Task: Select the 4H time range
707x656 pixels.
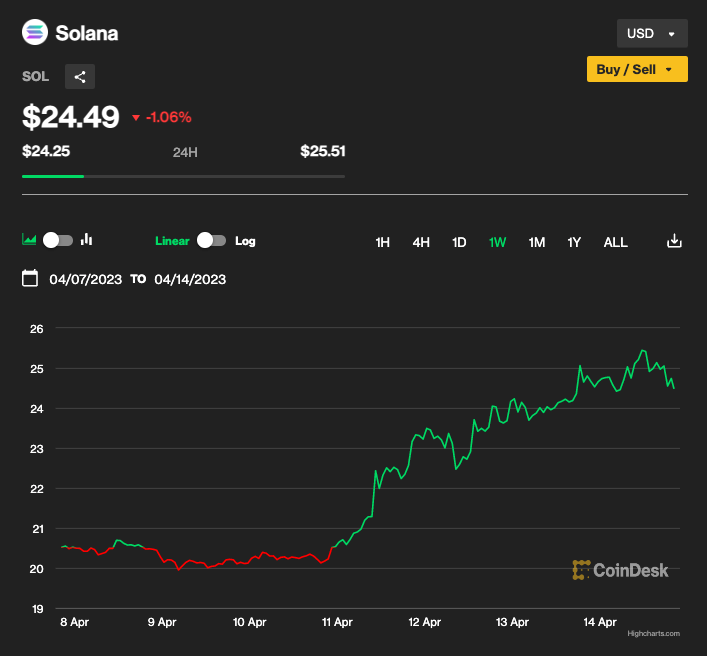Action: [x=421, y=243]
